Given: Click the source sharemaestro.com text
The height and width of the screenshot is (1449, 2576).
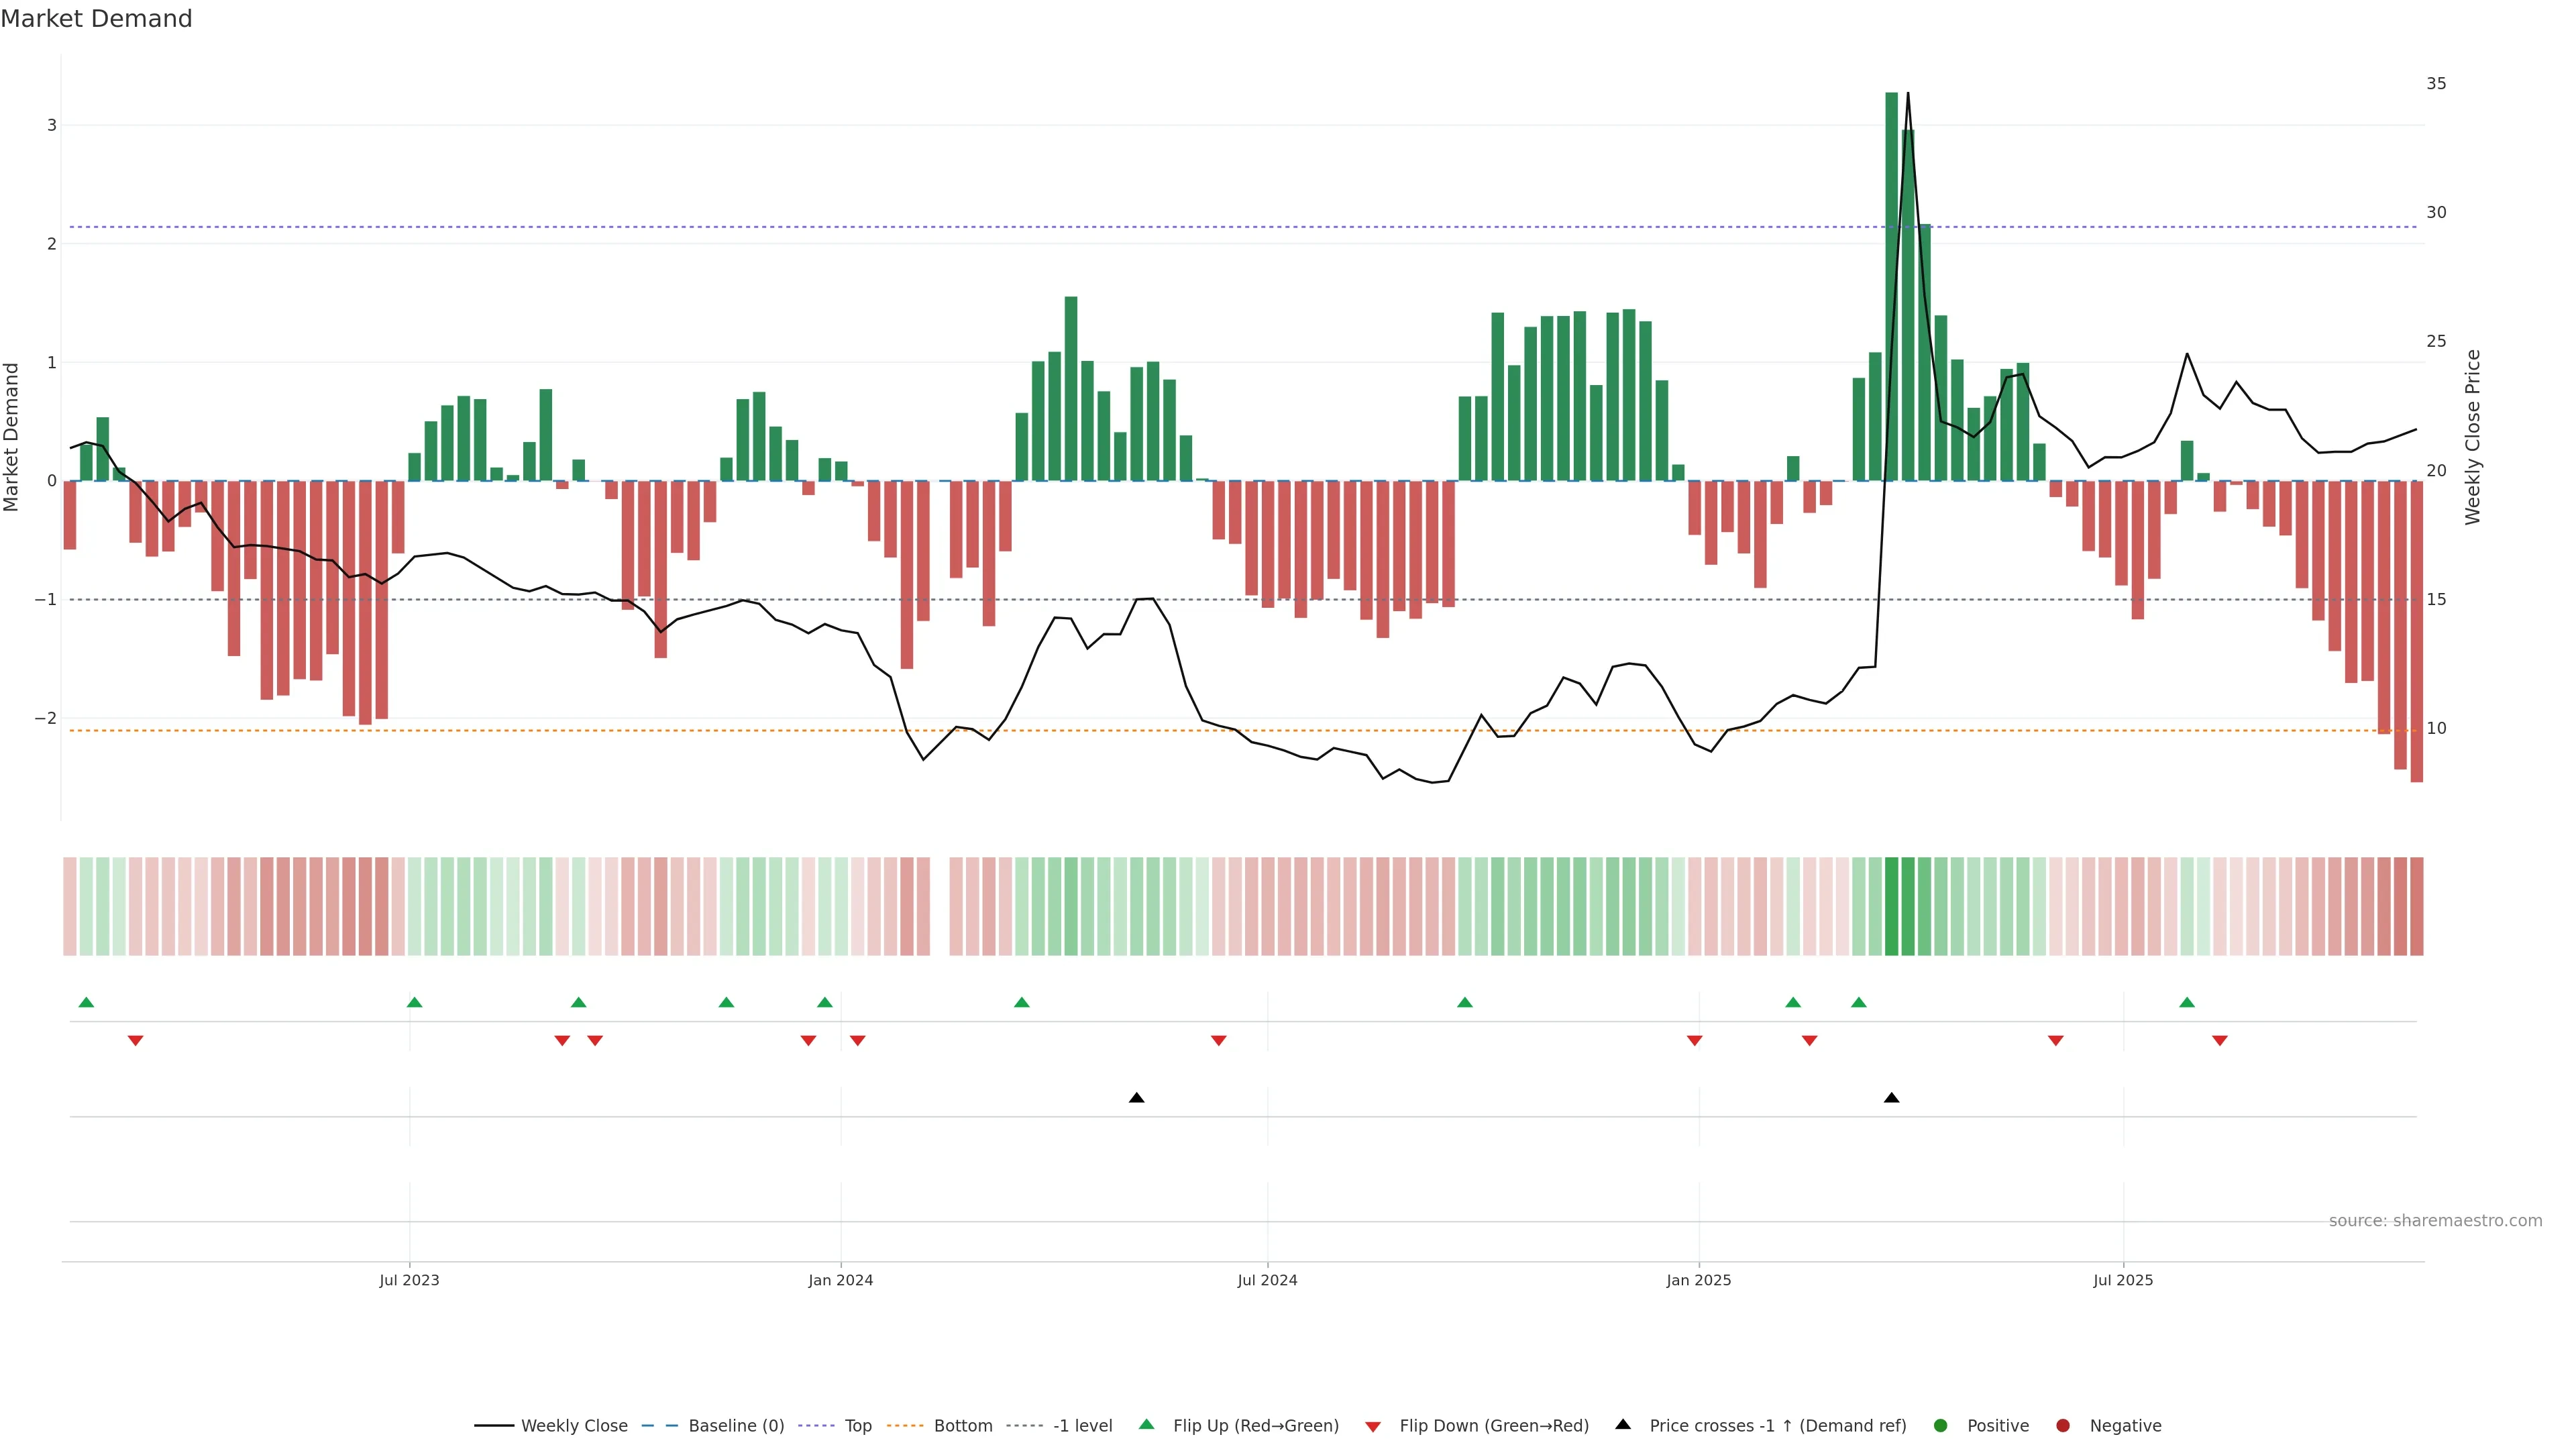Looking at the screenshot, I should (x=2435, y=1221).
